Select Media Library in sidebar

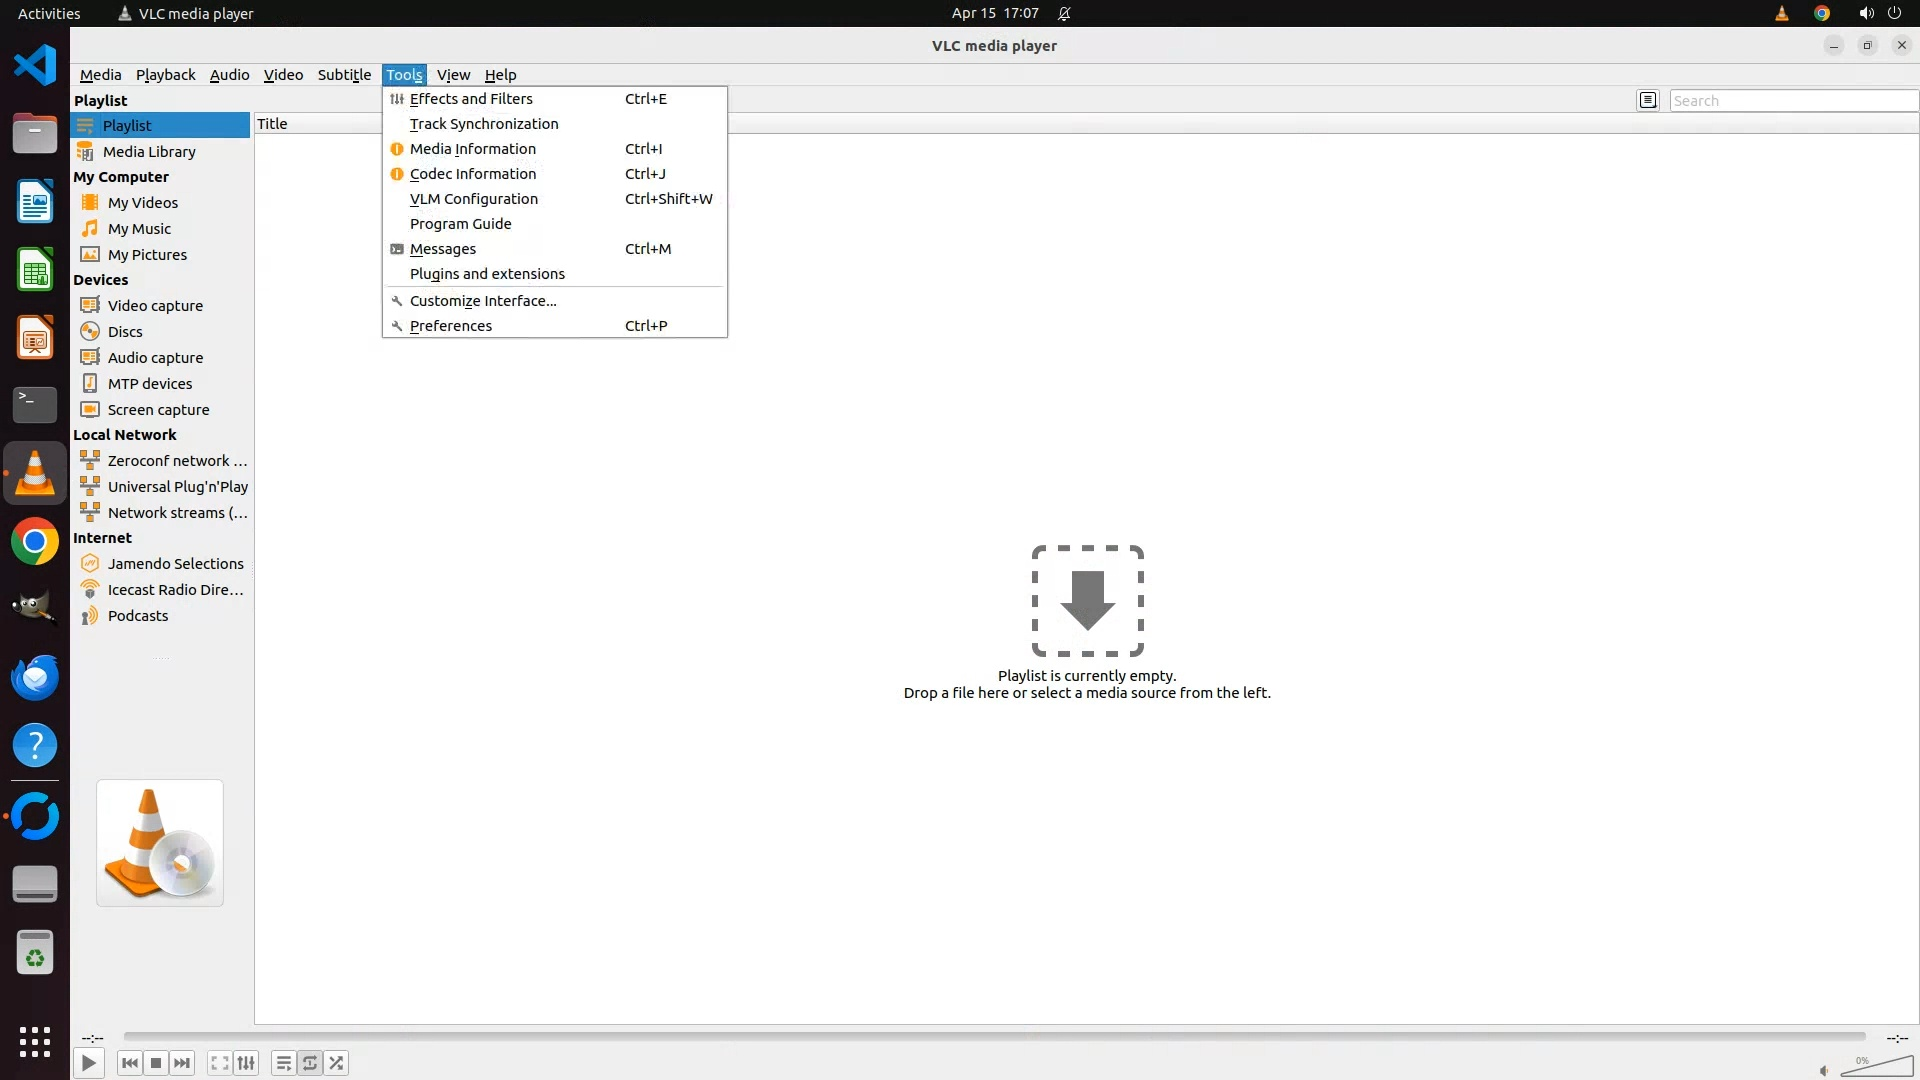[x=149, y=152]
